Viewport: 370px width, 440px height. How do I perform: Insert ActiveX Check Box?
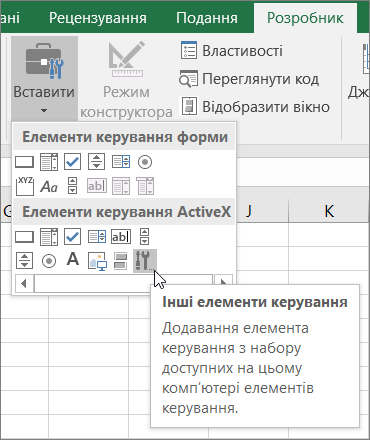coord(73,237)
